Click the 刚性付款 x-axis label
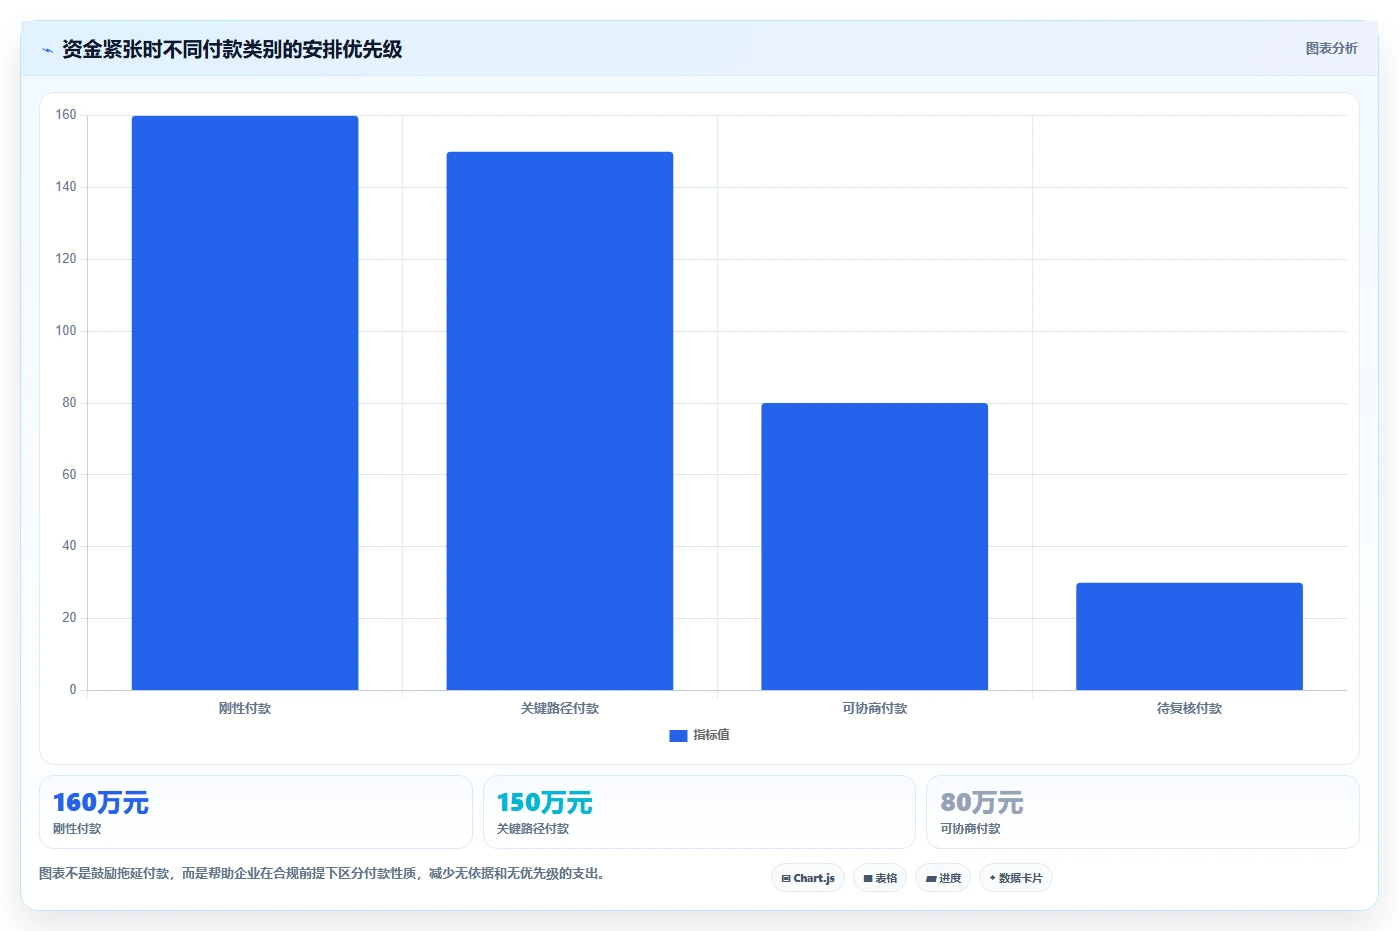Screen dimensions: 1399x931 pos(245,708)
